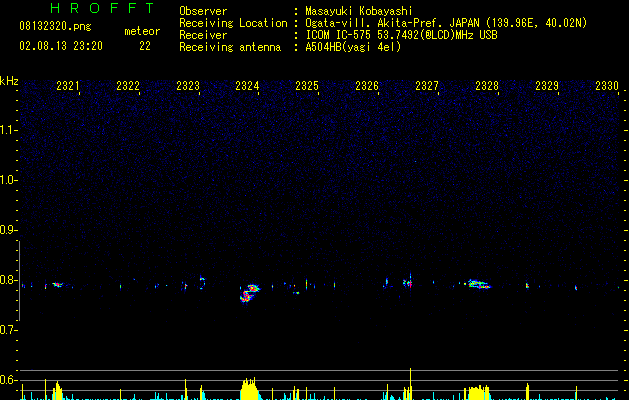Click the HROFFT title text

tap(102, 8)
